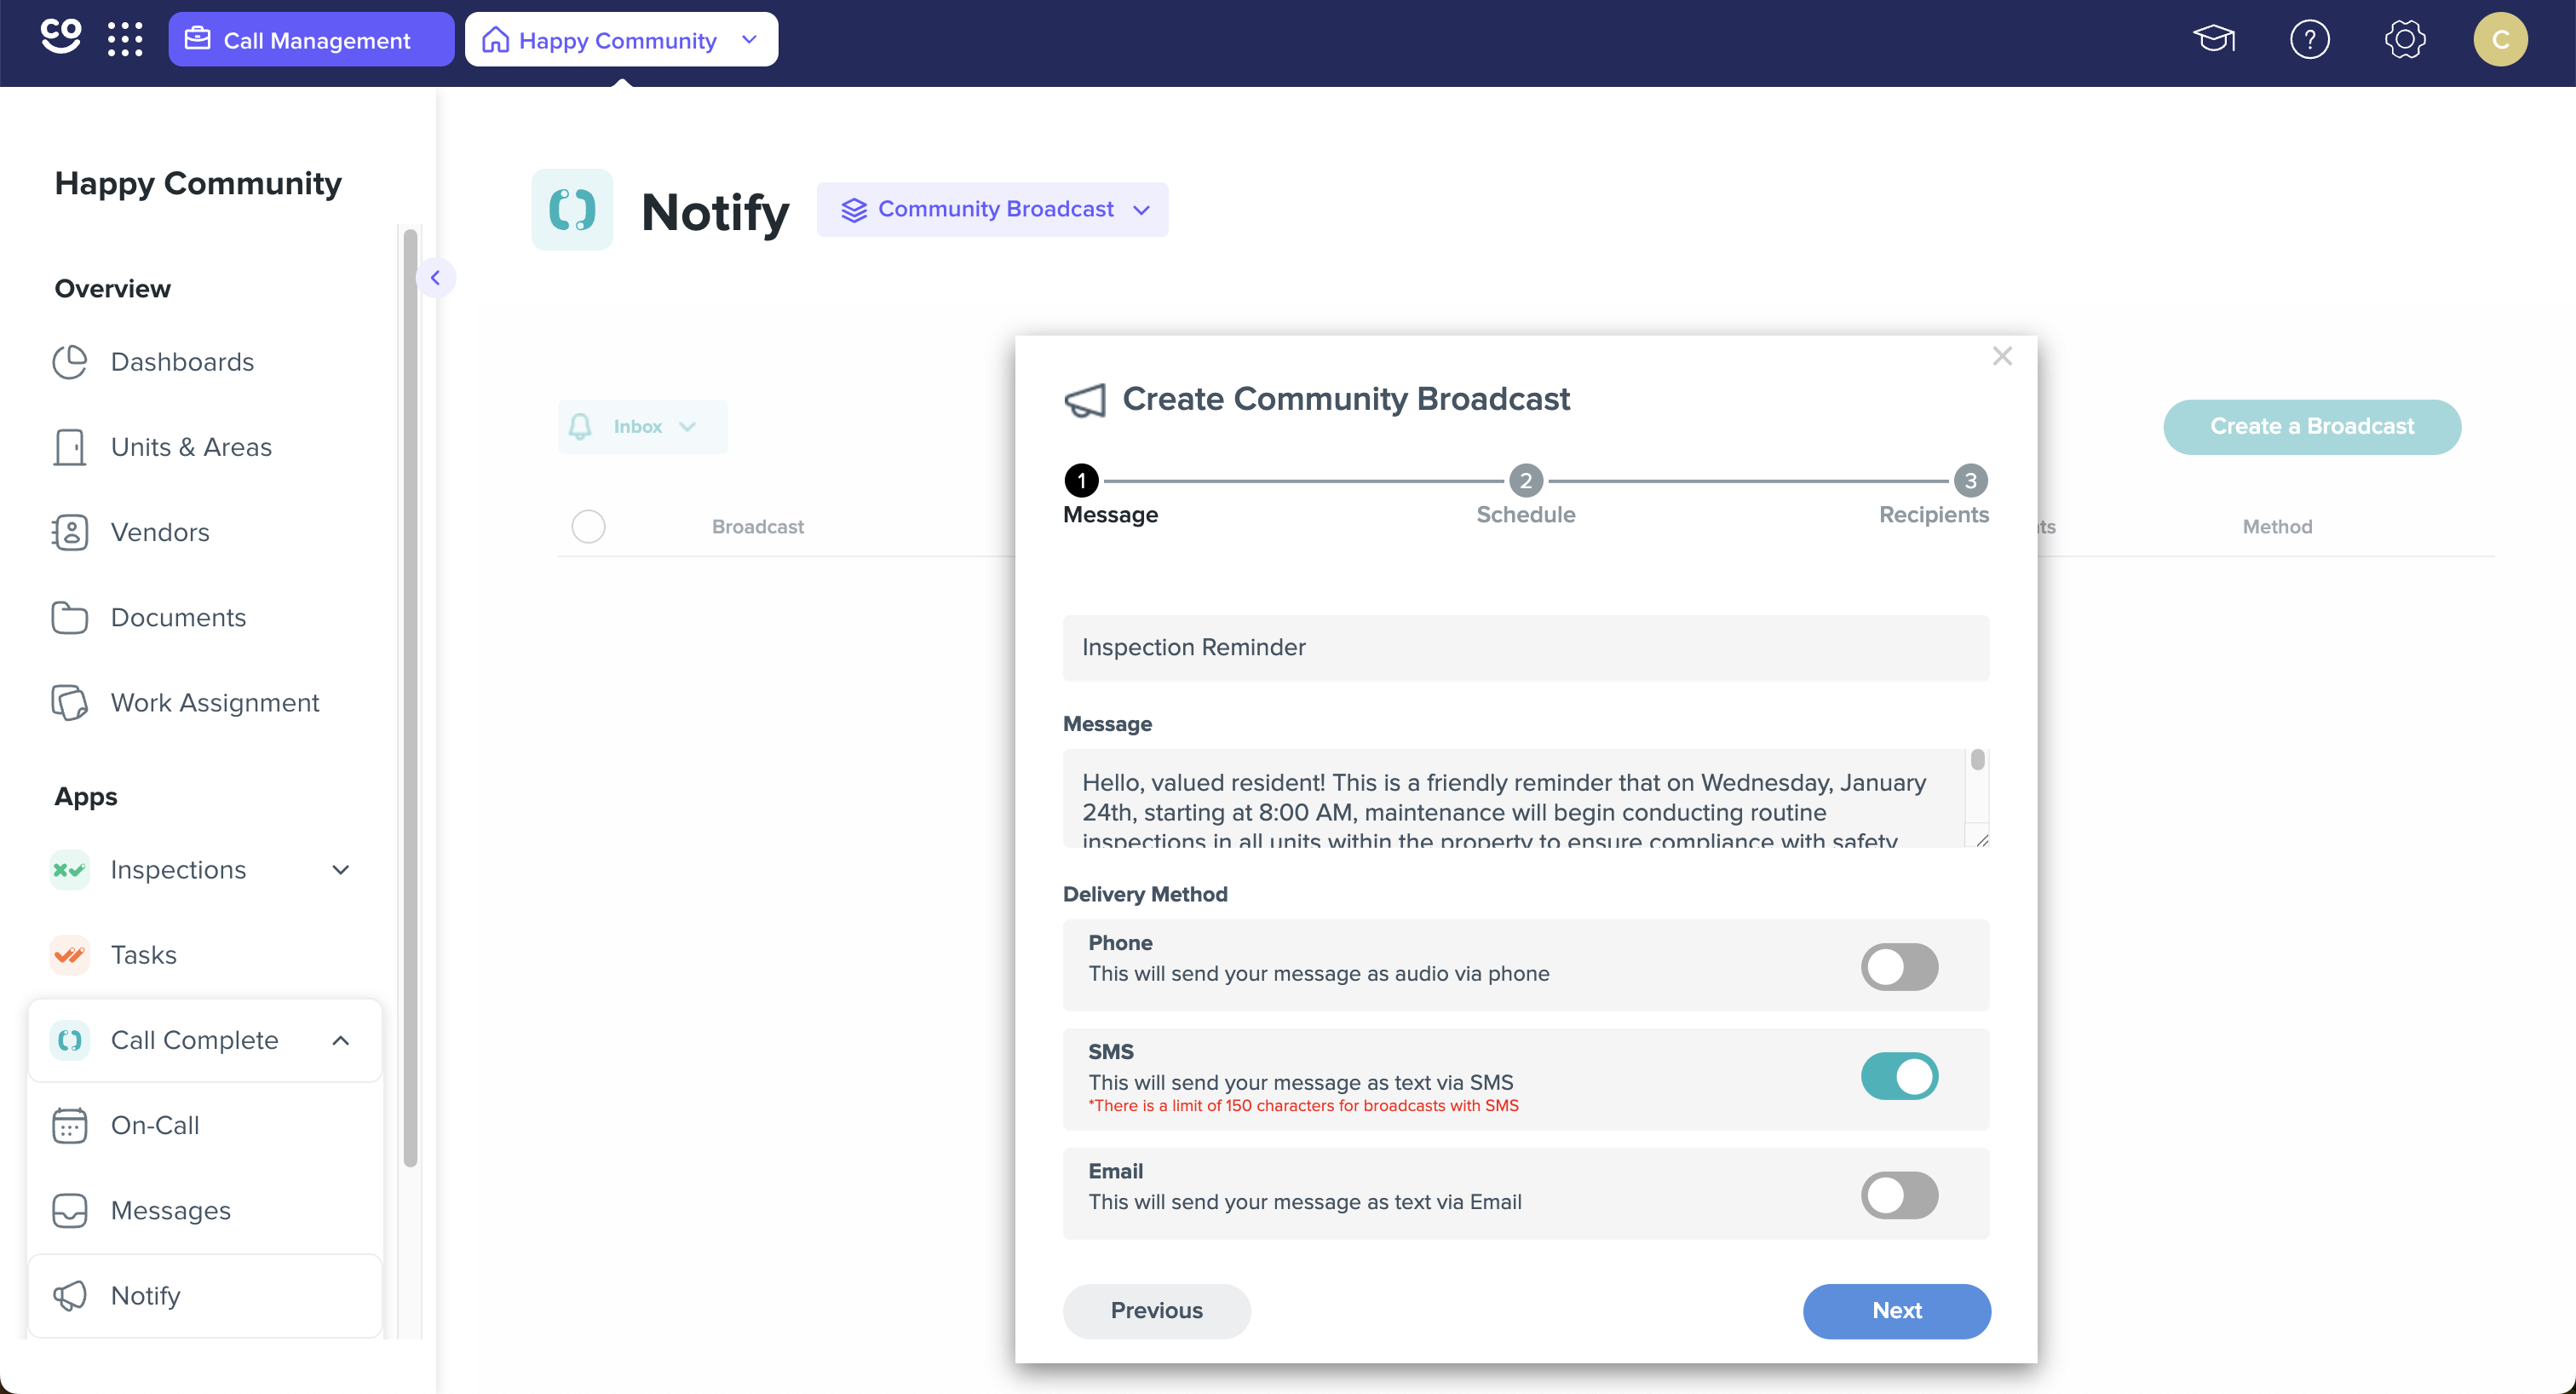This screenshot has width=2576, height=1394.
Task: Click the Previous button
Action: [x=1156, y=1311]
